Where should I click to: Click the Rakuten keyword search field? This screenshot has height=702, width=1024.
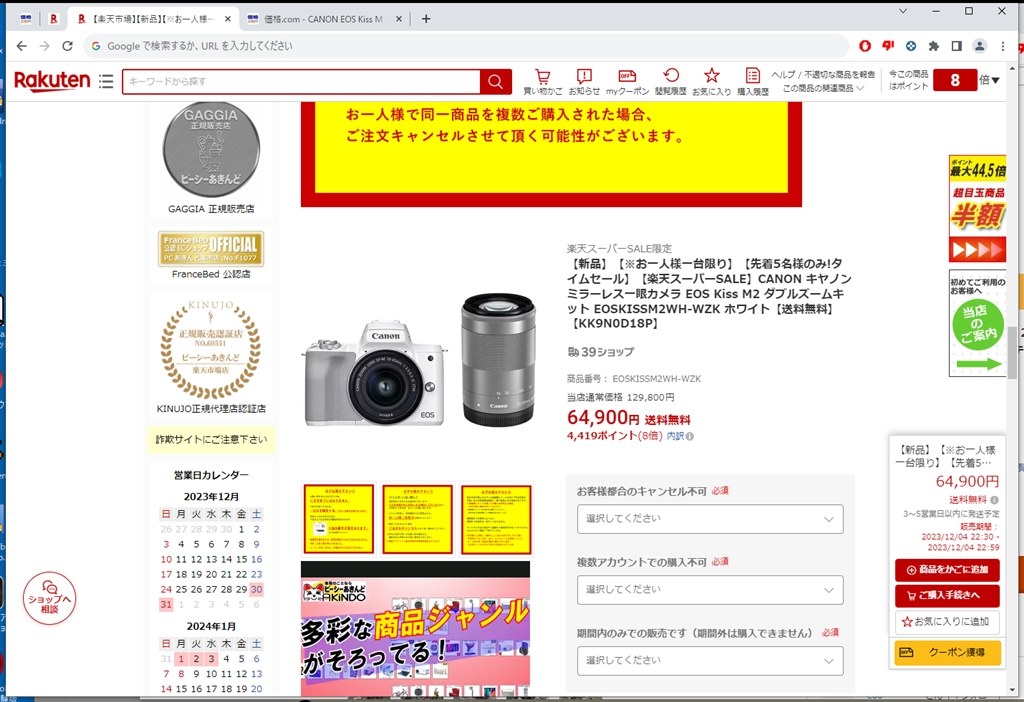tap(301, 82)
